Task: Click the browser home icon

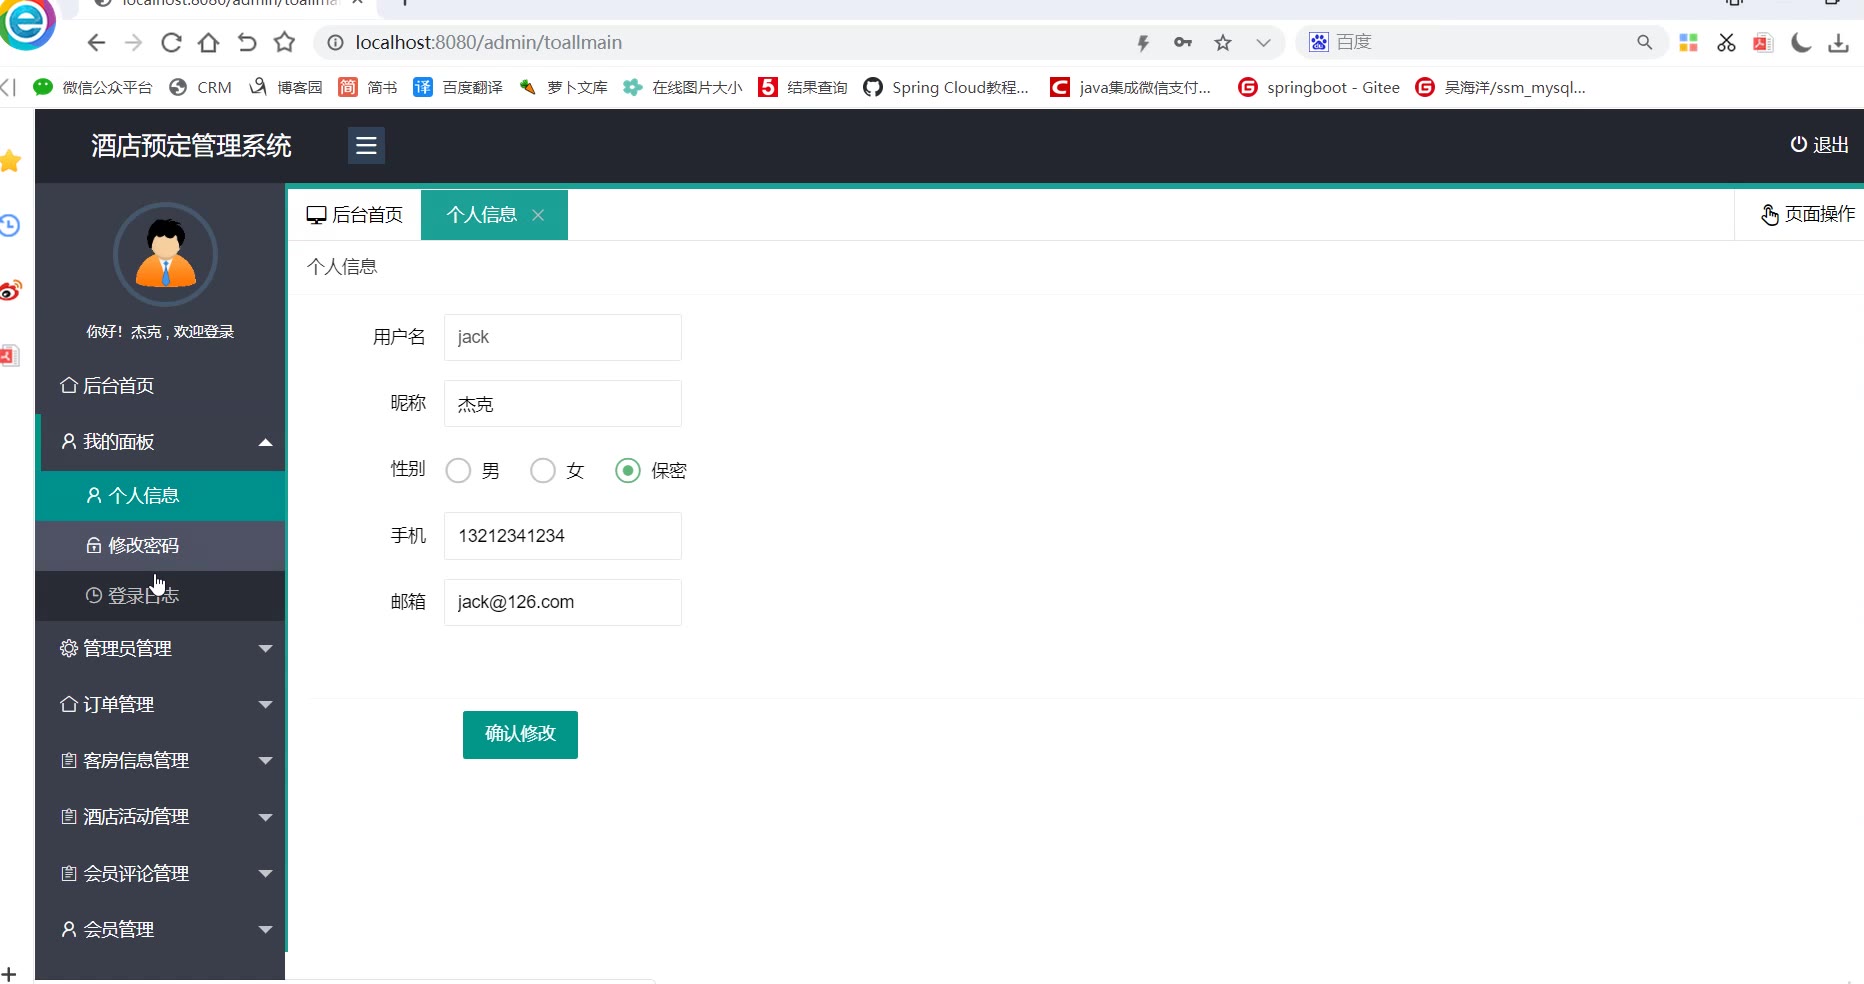Action: 208,43
